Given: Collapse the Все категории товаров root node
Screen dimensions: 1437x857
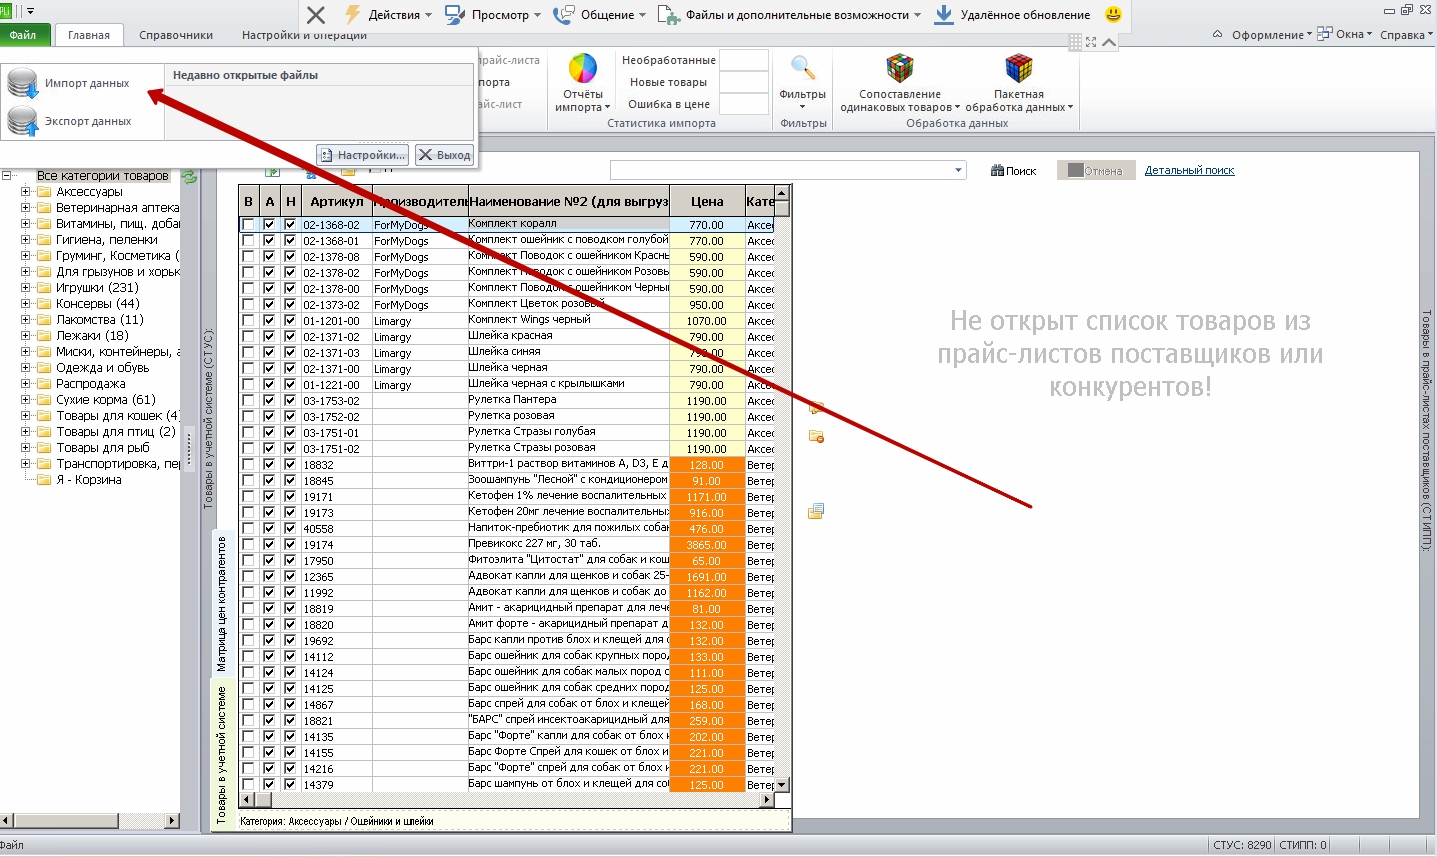Looking at the screenshot, I should point(6,176).
